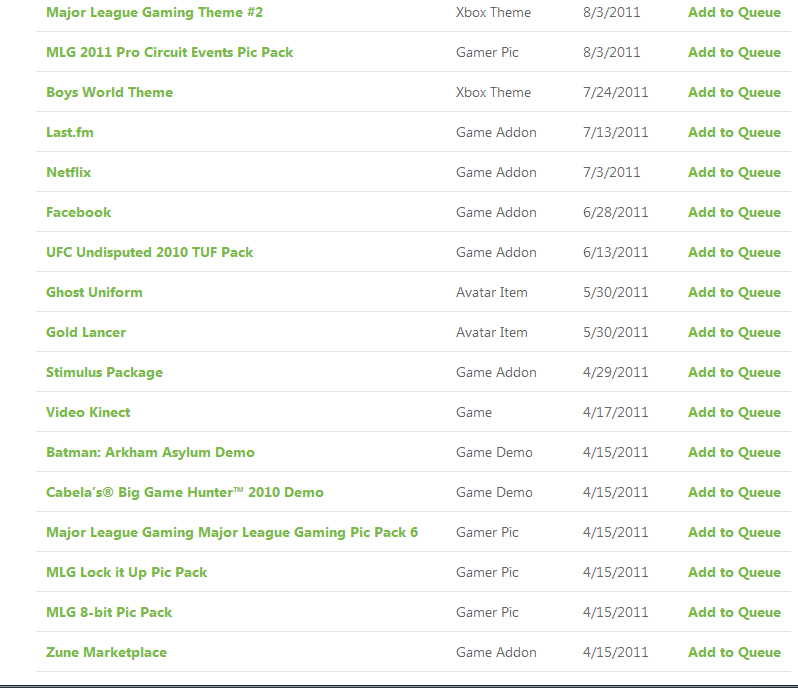Image resolution: width=798 pixels, height=688 pixels.
Task: Add Zune Marketplace to queue
Action: pos(734,652)
